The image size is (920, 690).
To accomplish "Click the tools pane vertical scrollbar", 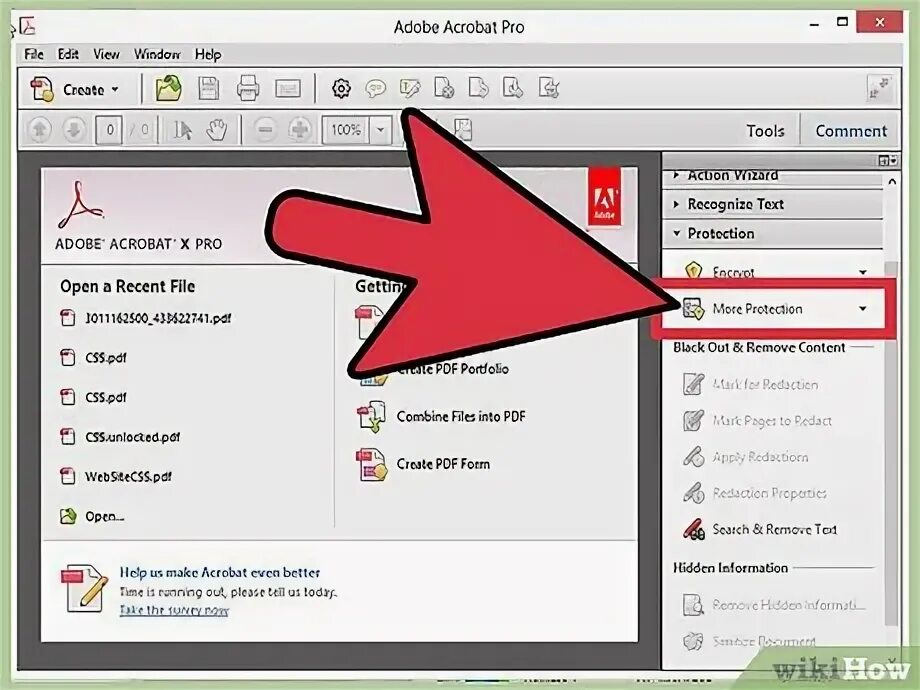I will tap(891, 443).
